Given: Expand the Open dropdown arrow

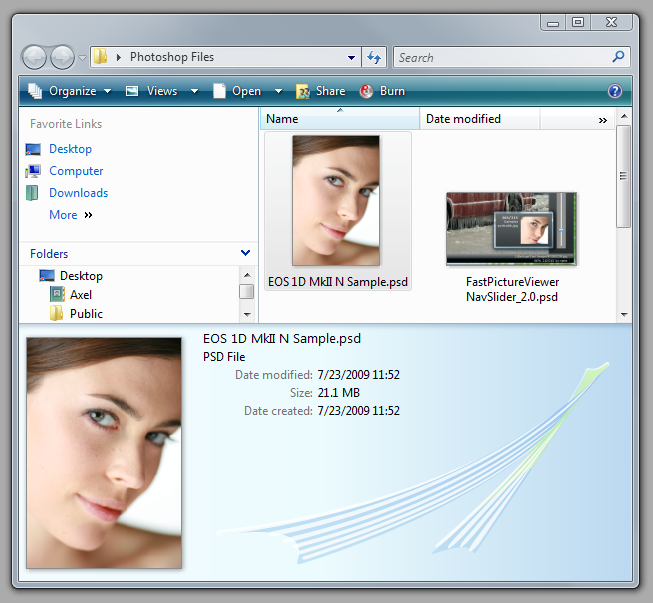Looking at the screenshot, I should [x=278, y=91].
